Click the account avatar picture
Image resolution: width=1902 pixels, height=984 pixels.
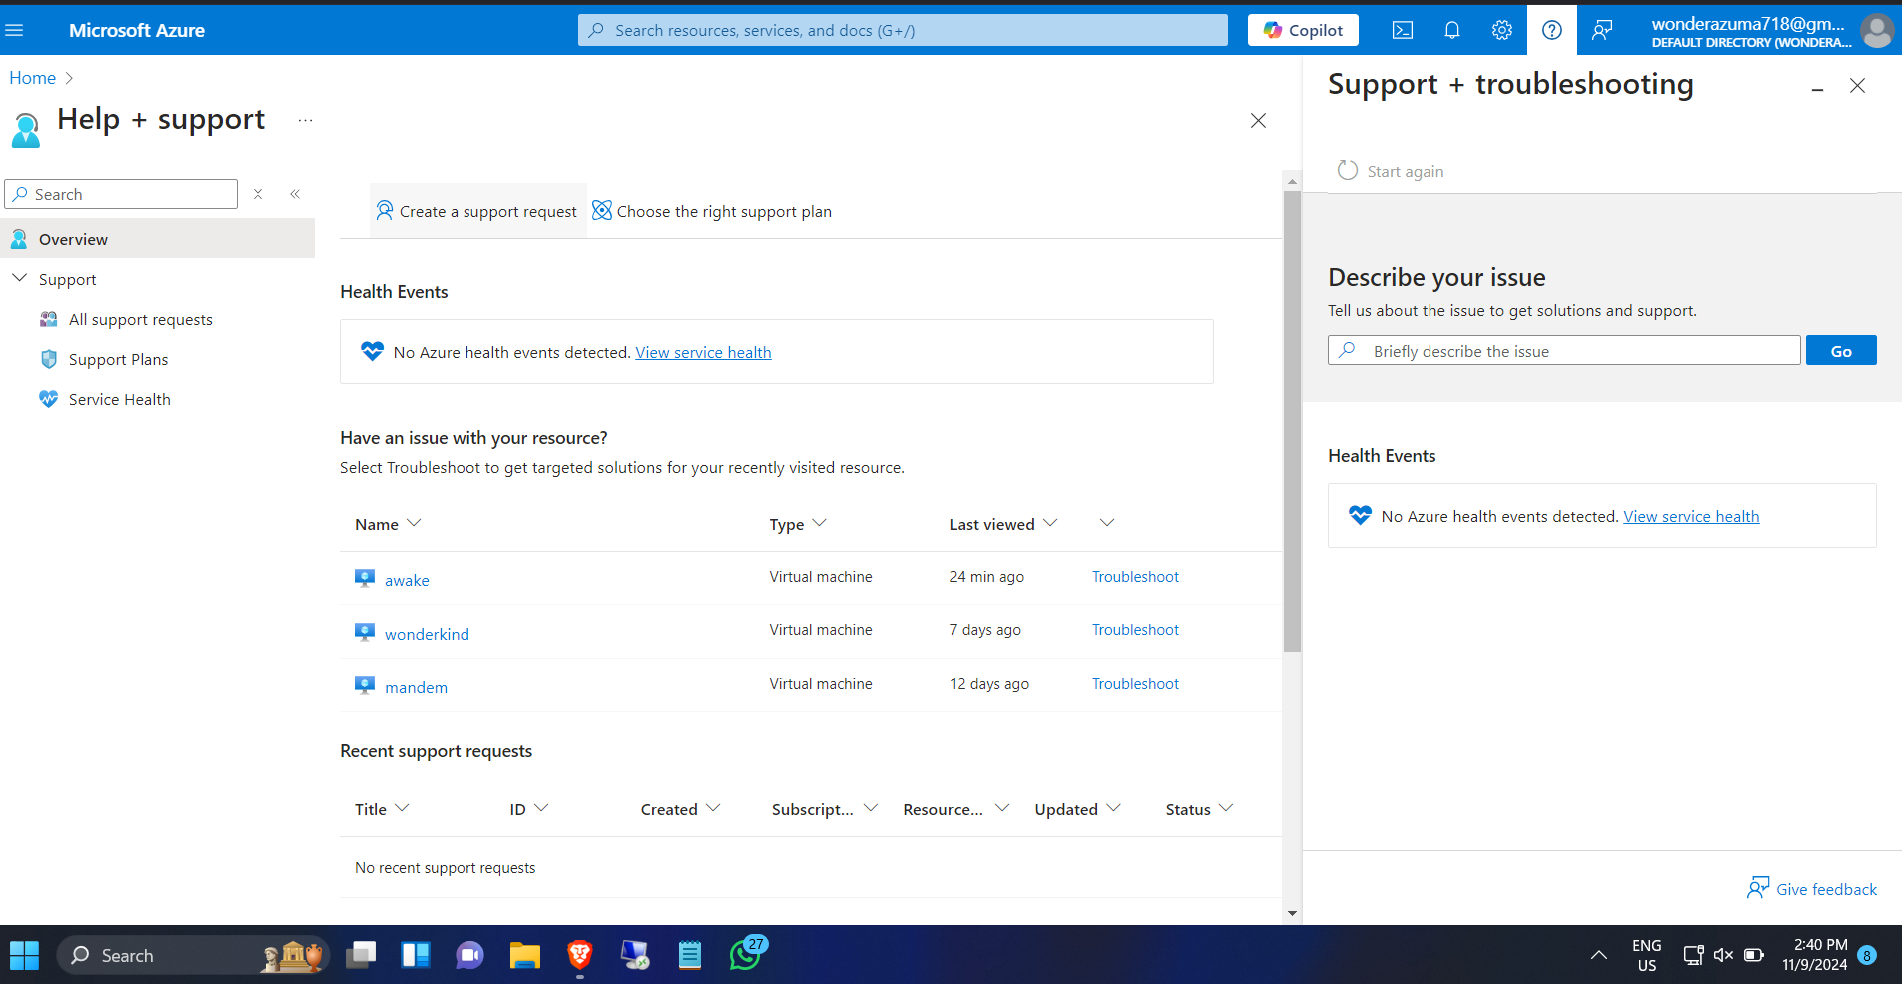point(1876,31)
